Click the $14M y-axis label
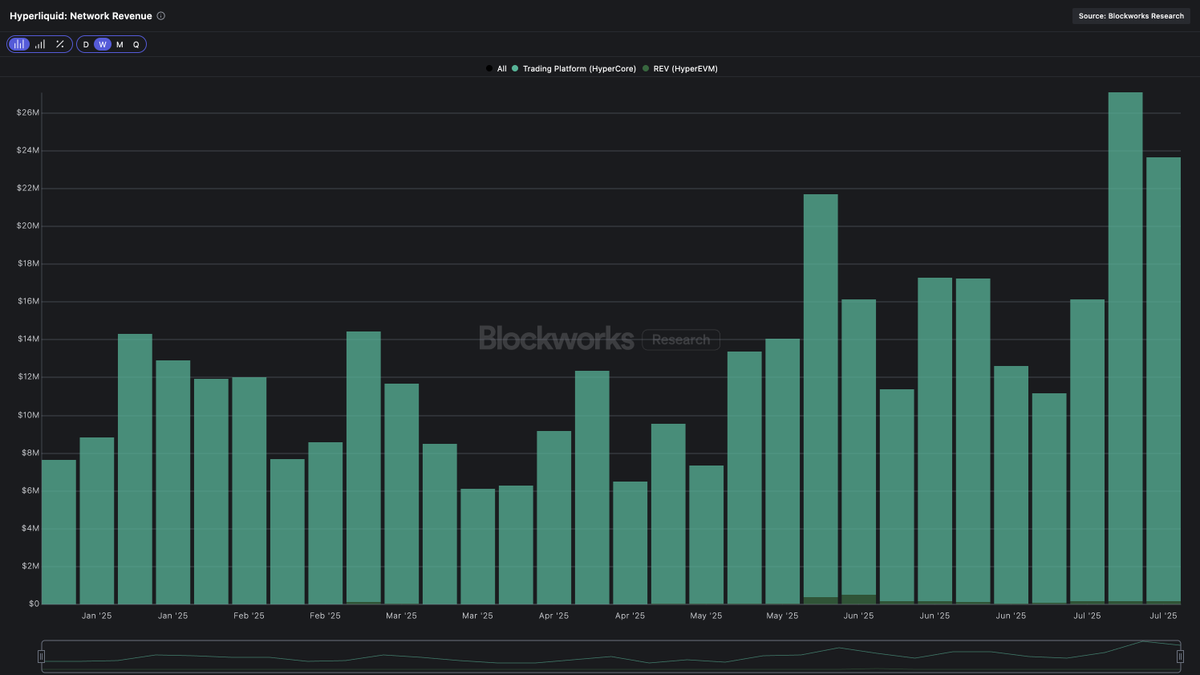The width and height of the screenshot is (1200, 675). (x=27, y=339)
